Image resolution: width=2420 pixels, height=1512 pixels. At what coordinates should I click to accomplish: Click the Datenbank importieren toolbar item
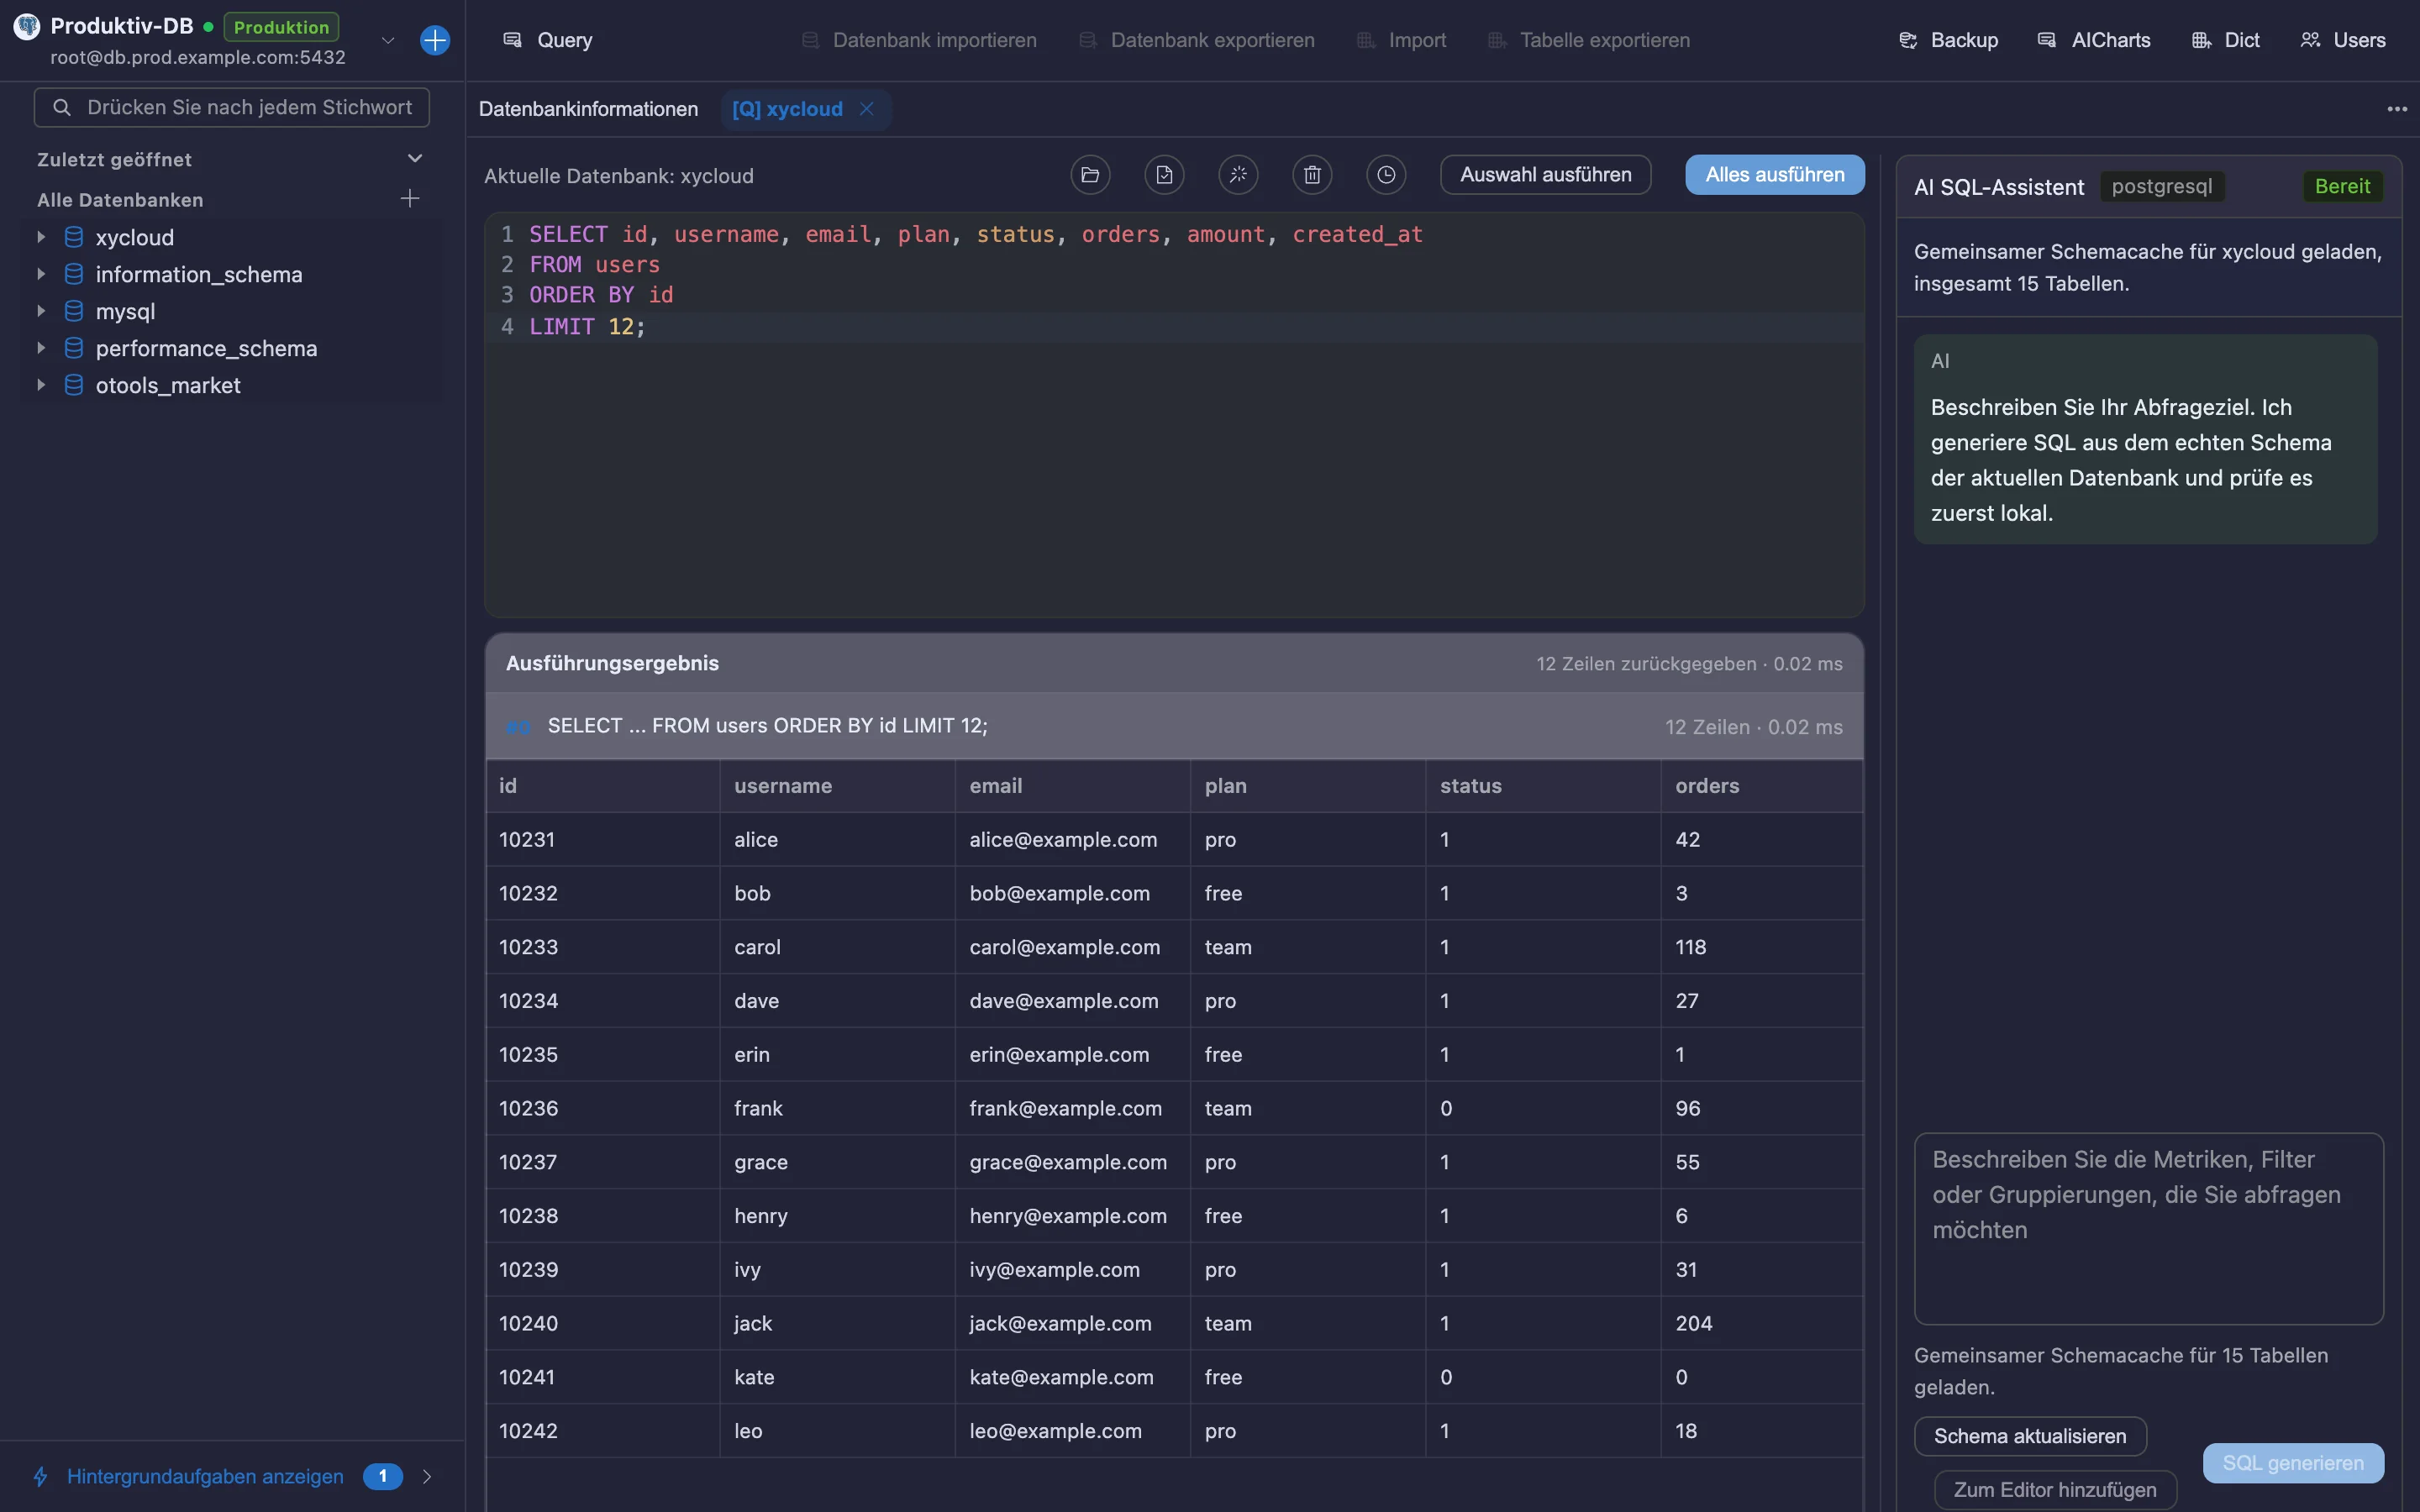point(919,40)
